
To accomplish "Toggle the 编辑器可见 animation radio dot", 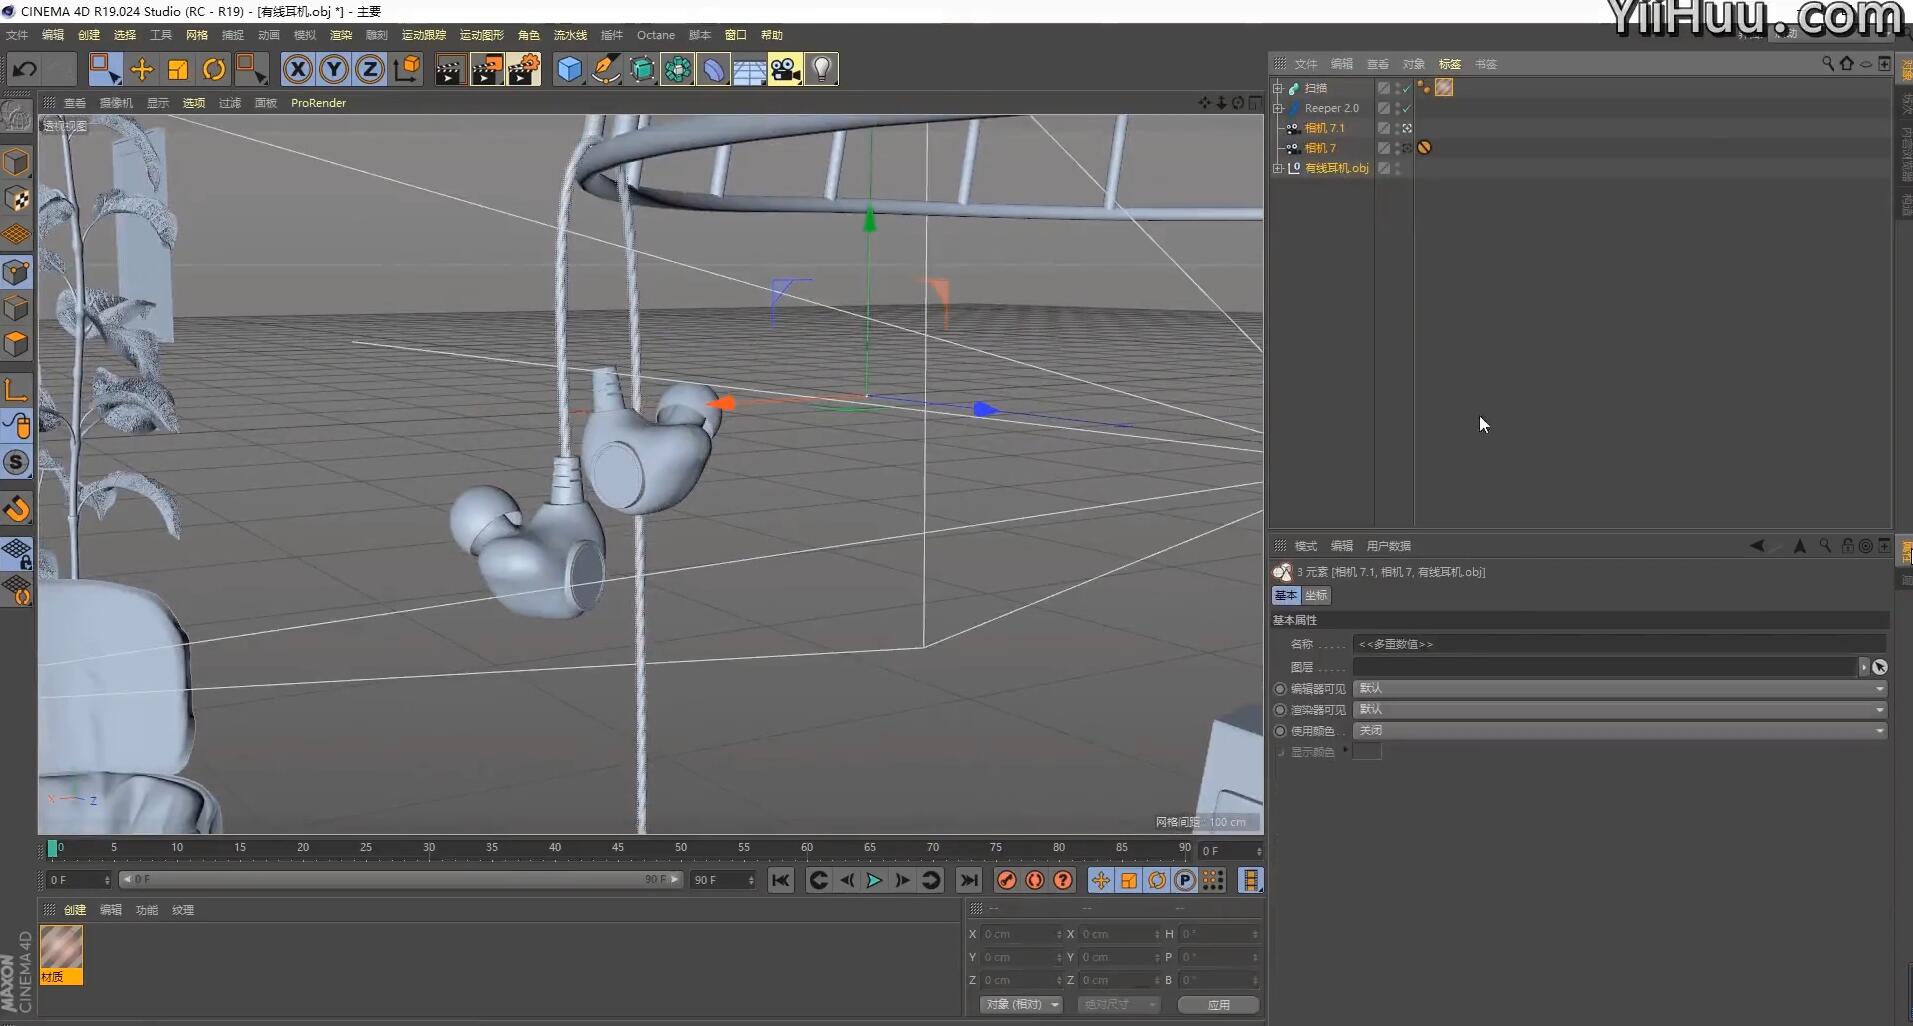I will (1280, 689).
